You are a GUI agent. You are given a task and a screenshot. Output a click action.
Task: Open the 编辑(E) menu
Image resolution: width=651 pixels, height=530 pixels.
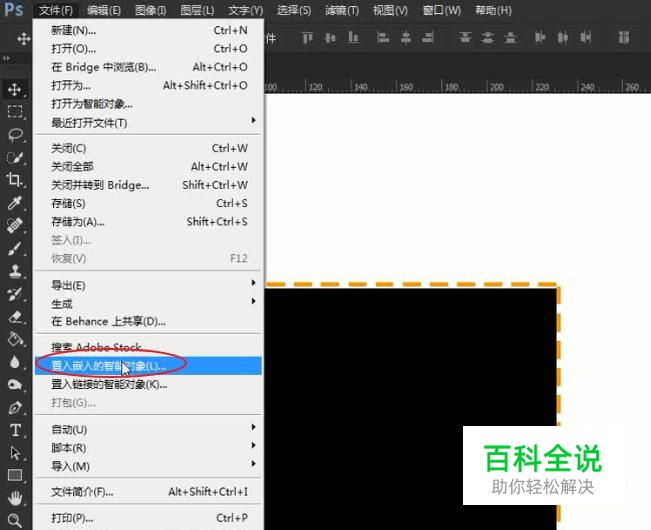[104, 10]
